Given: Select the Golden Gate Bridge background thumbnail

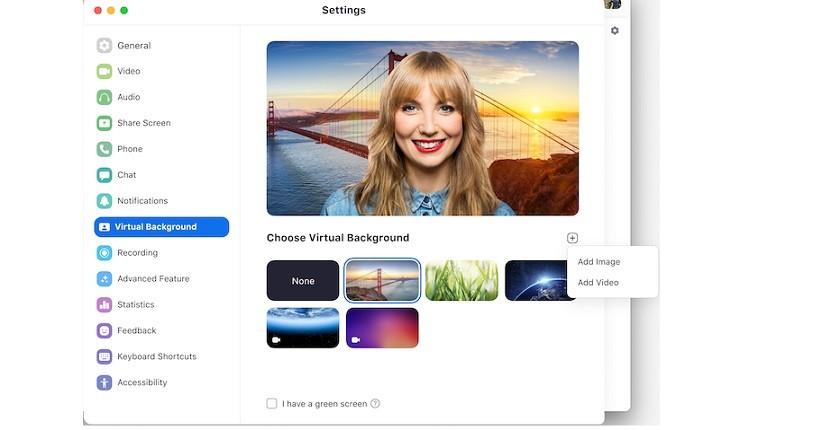Looking at the screenshot, I should [x=382, y=281].
